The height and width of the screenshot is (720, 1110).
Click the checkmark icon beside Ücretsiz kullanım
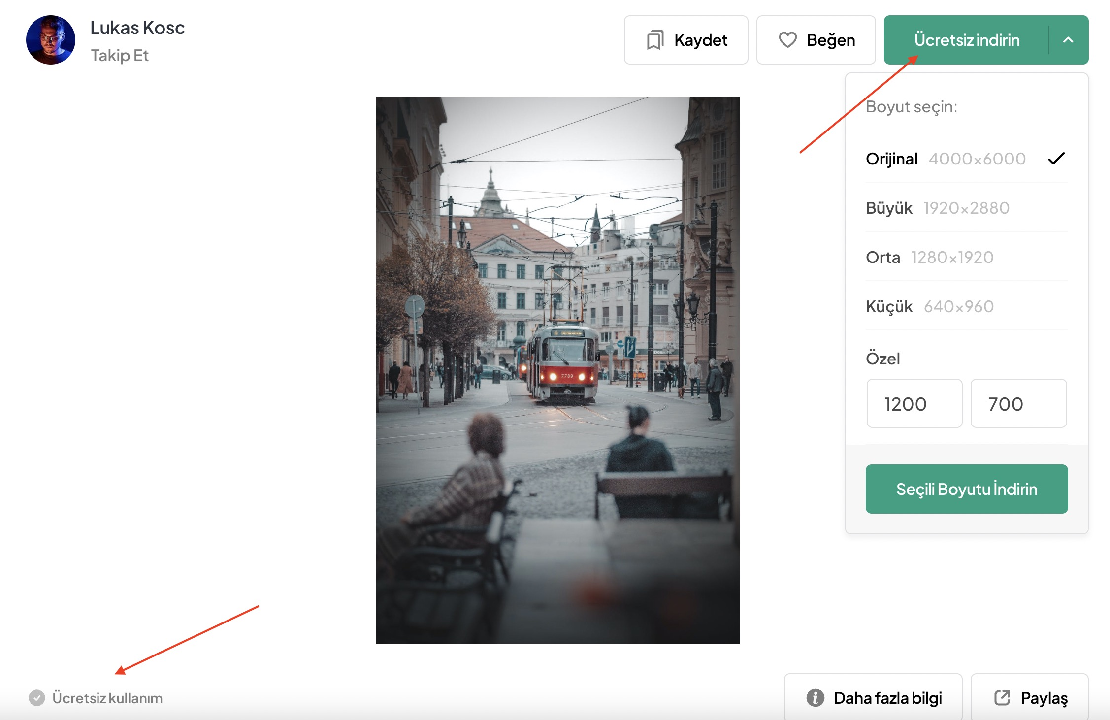pos(37,698)
